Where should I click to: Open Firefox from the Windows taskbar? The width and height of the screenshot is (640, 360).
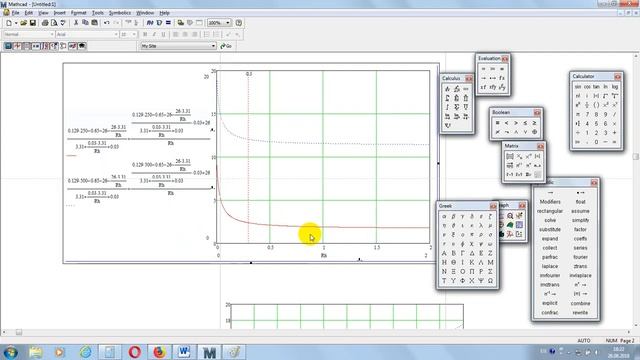pyautogui.click(x=159, y=351)
